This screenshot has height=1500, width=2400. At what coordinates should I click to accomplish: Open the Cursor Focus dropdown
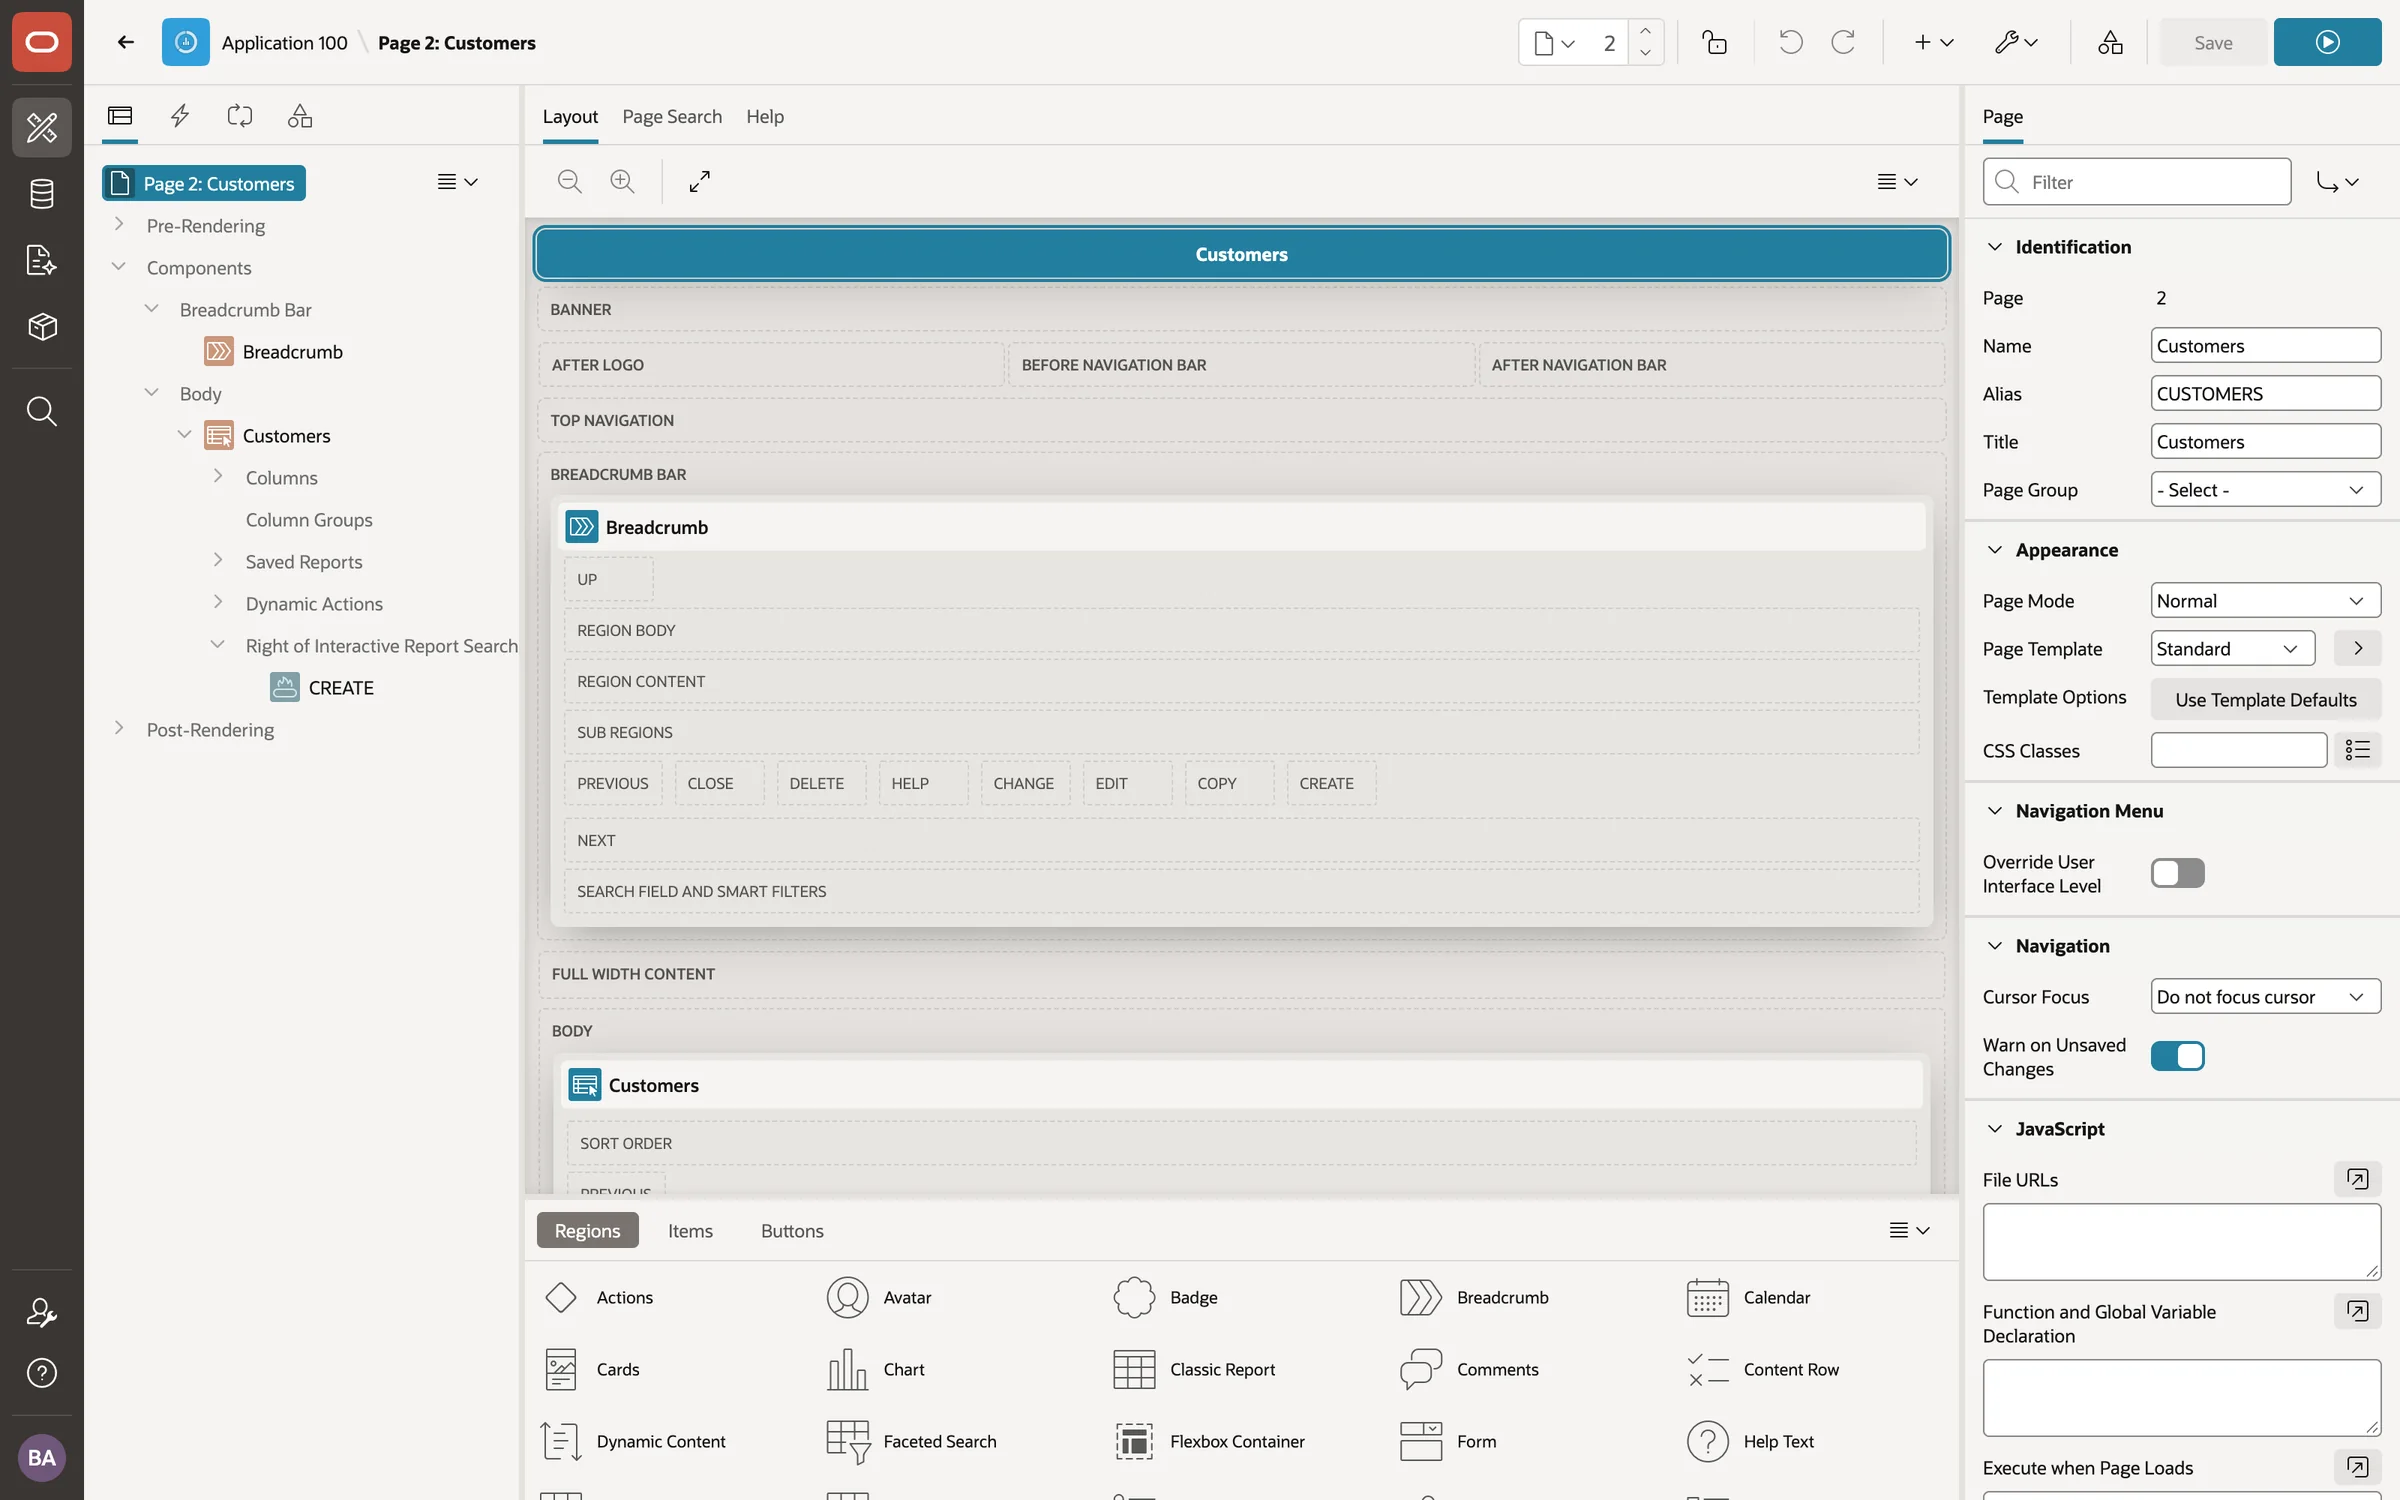2265,997
